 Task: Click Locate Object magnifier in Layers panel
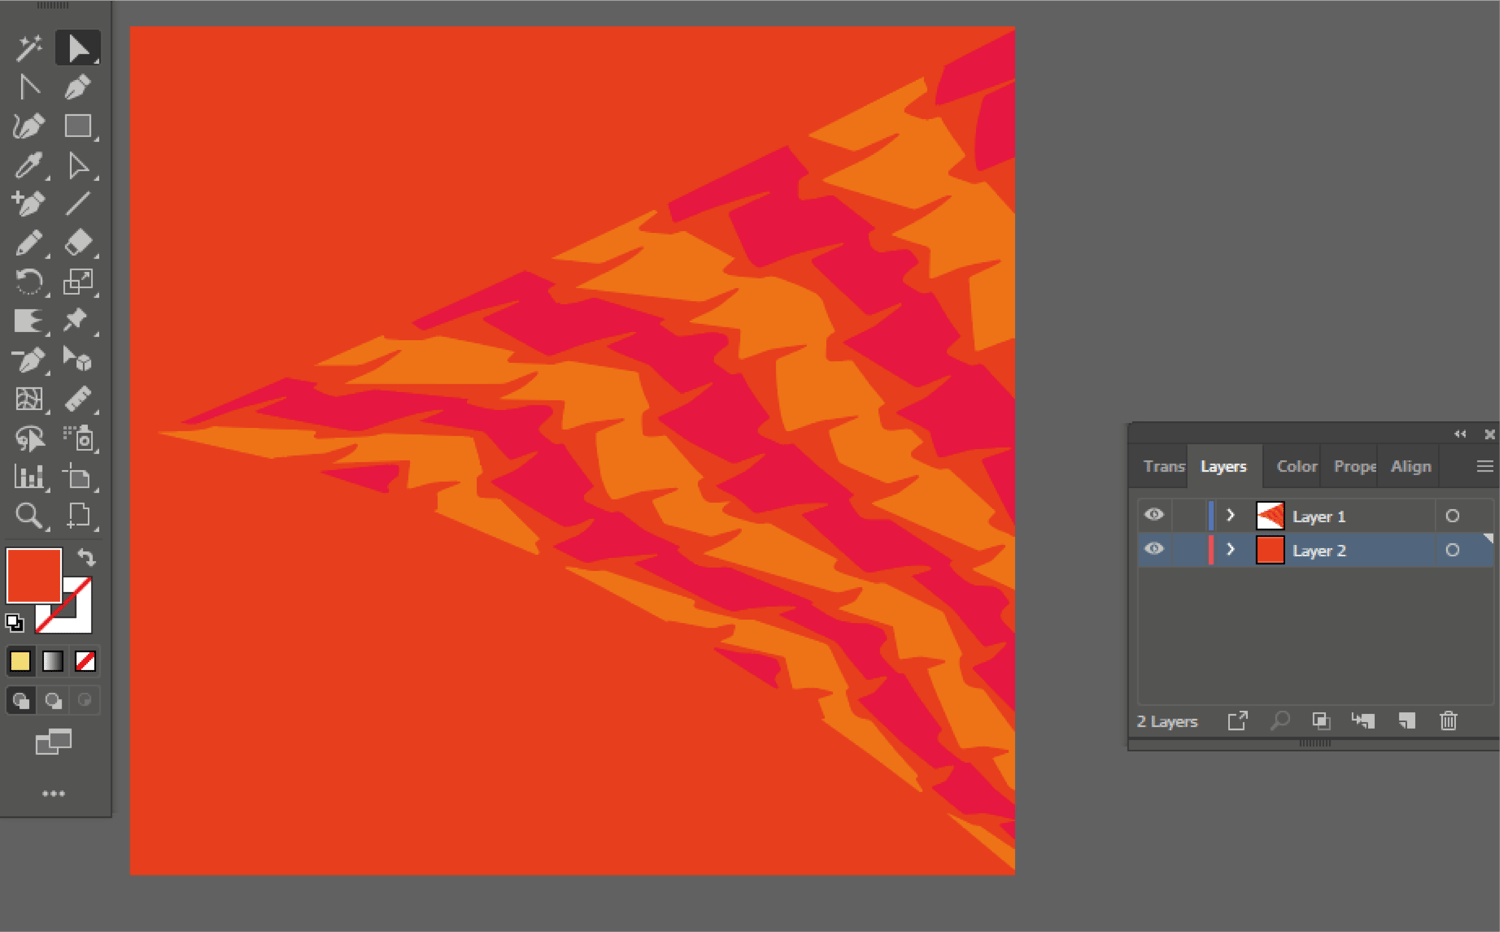[x=1280, y=721]
